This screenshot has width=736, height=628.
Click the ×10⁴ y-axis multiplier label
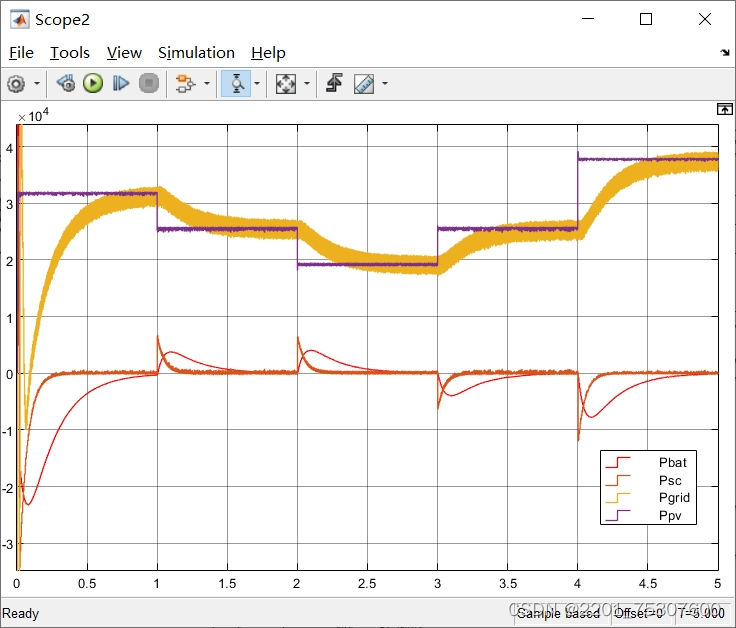coord(33,115)
